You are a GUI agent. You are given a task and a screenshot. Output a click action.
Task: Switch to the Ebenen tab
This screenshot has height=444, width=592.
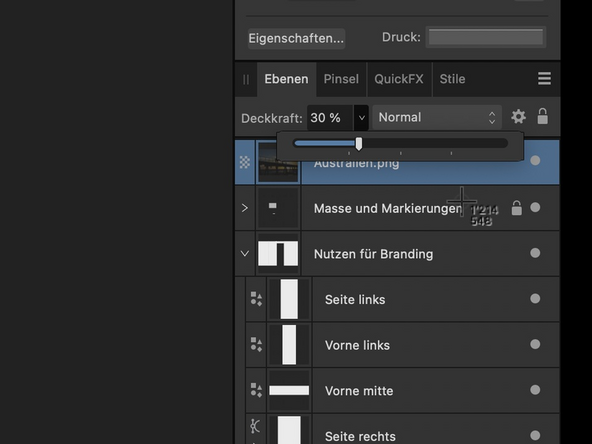(287, 79)
